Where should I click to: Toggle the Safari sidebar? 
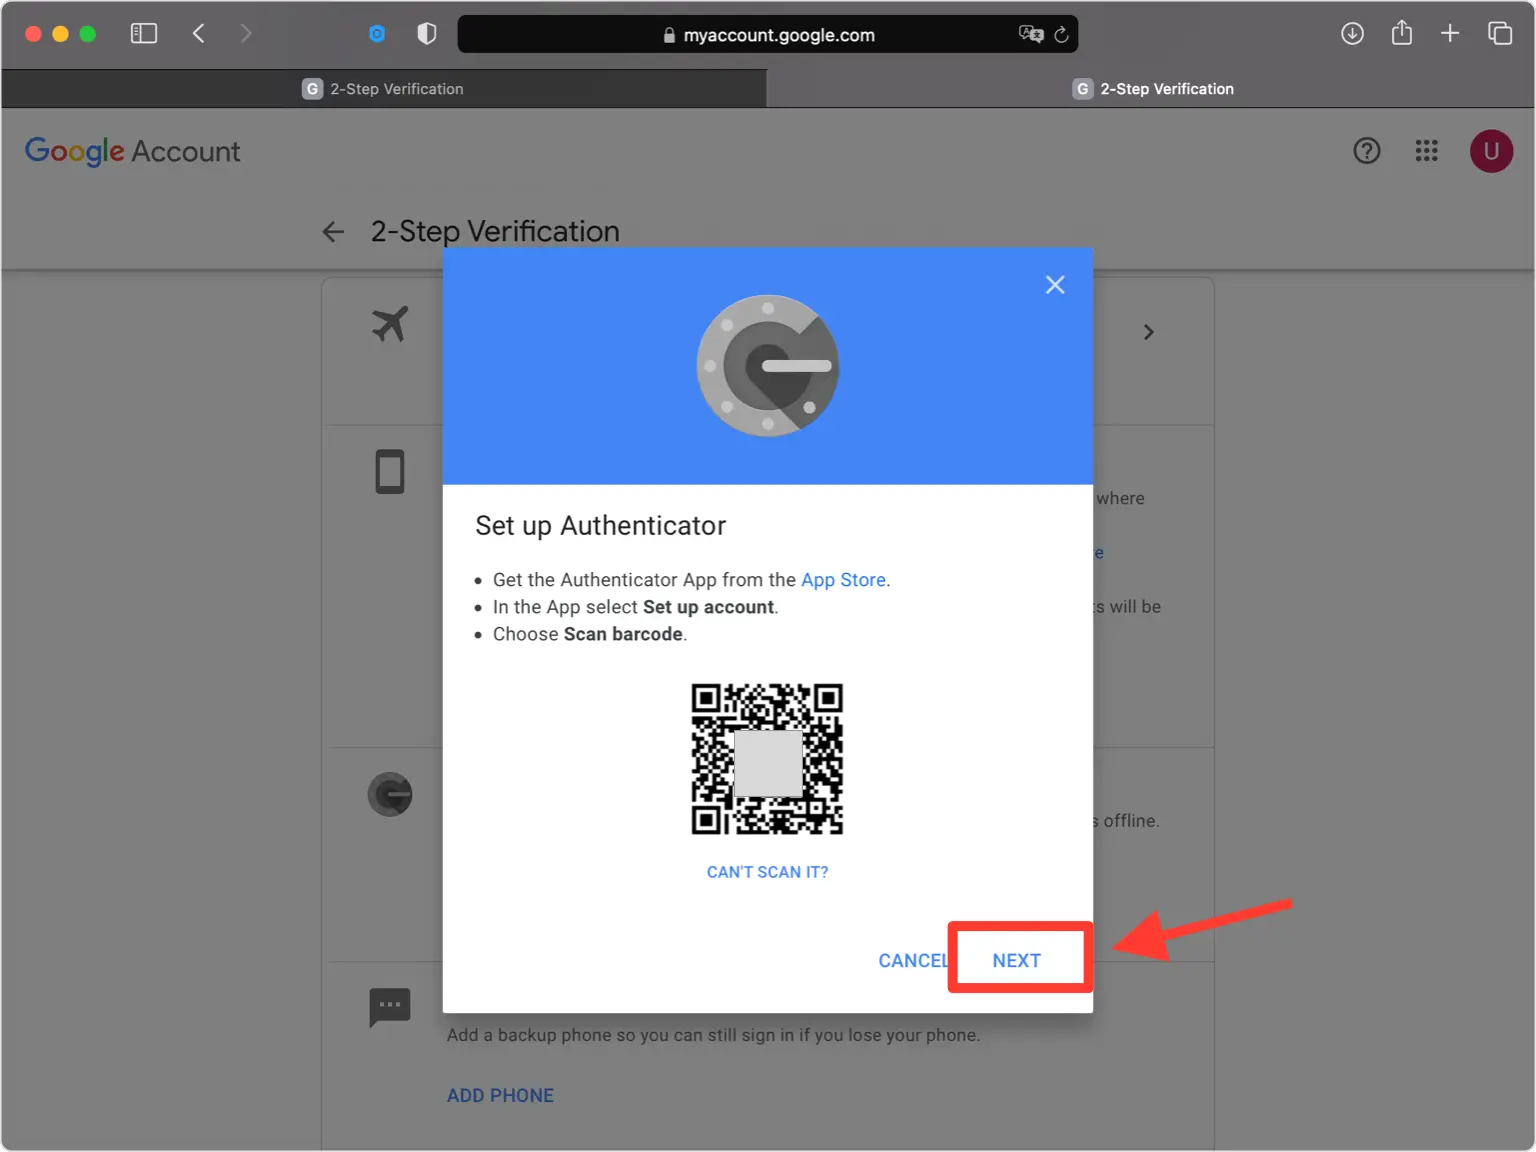pyautogui.click(x=144, y=34)
